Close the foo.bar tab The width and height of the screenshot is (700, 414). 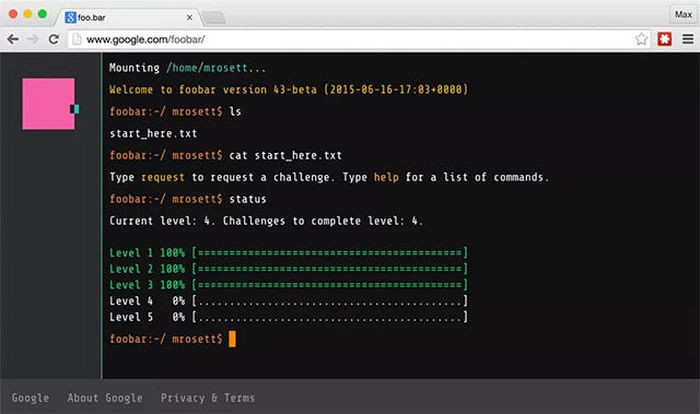tap(188, 17)
